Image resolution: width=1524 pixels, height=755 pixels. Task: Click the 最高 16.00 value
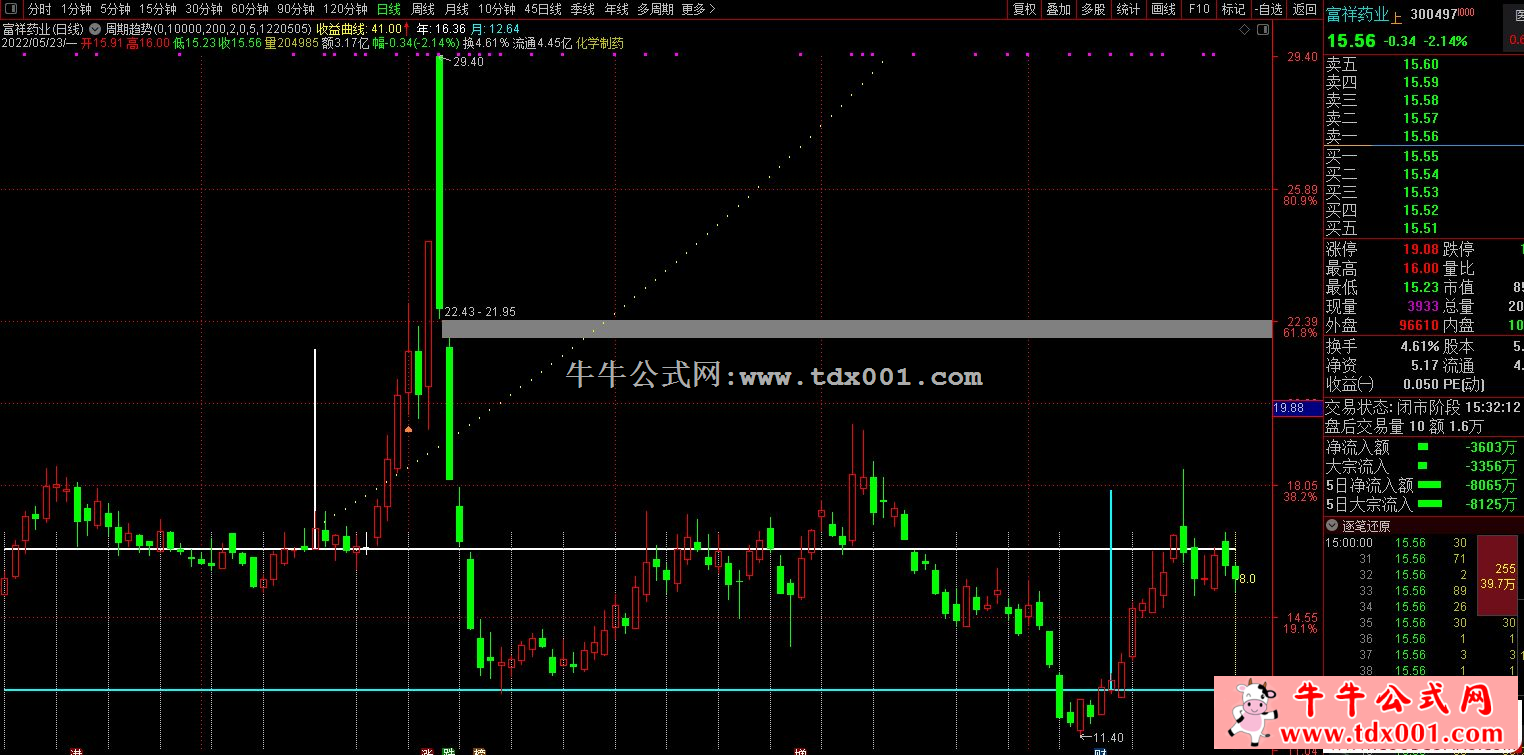(1420, 269)
